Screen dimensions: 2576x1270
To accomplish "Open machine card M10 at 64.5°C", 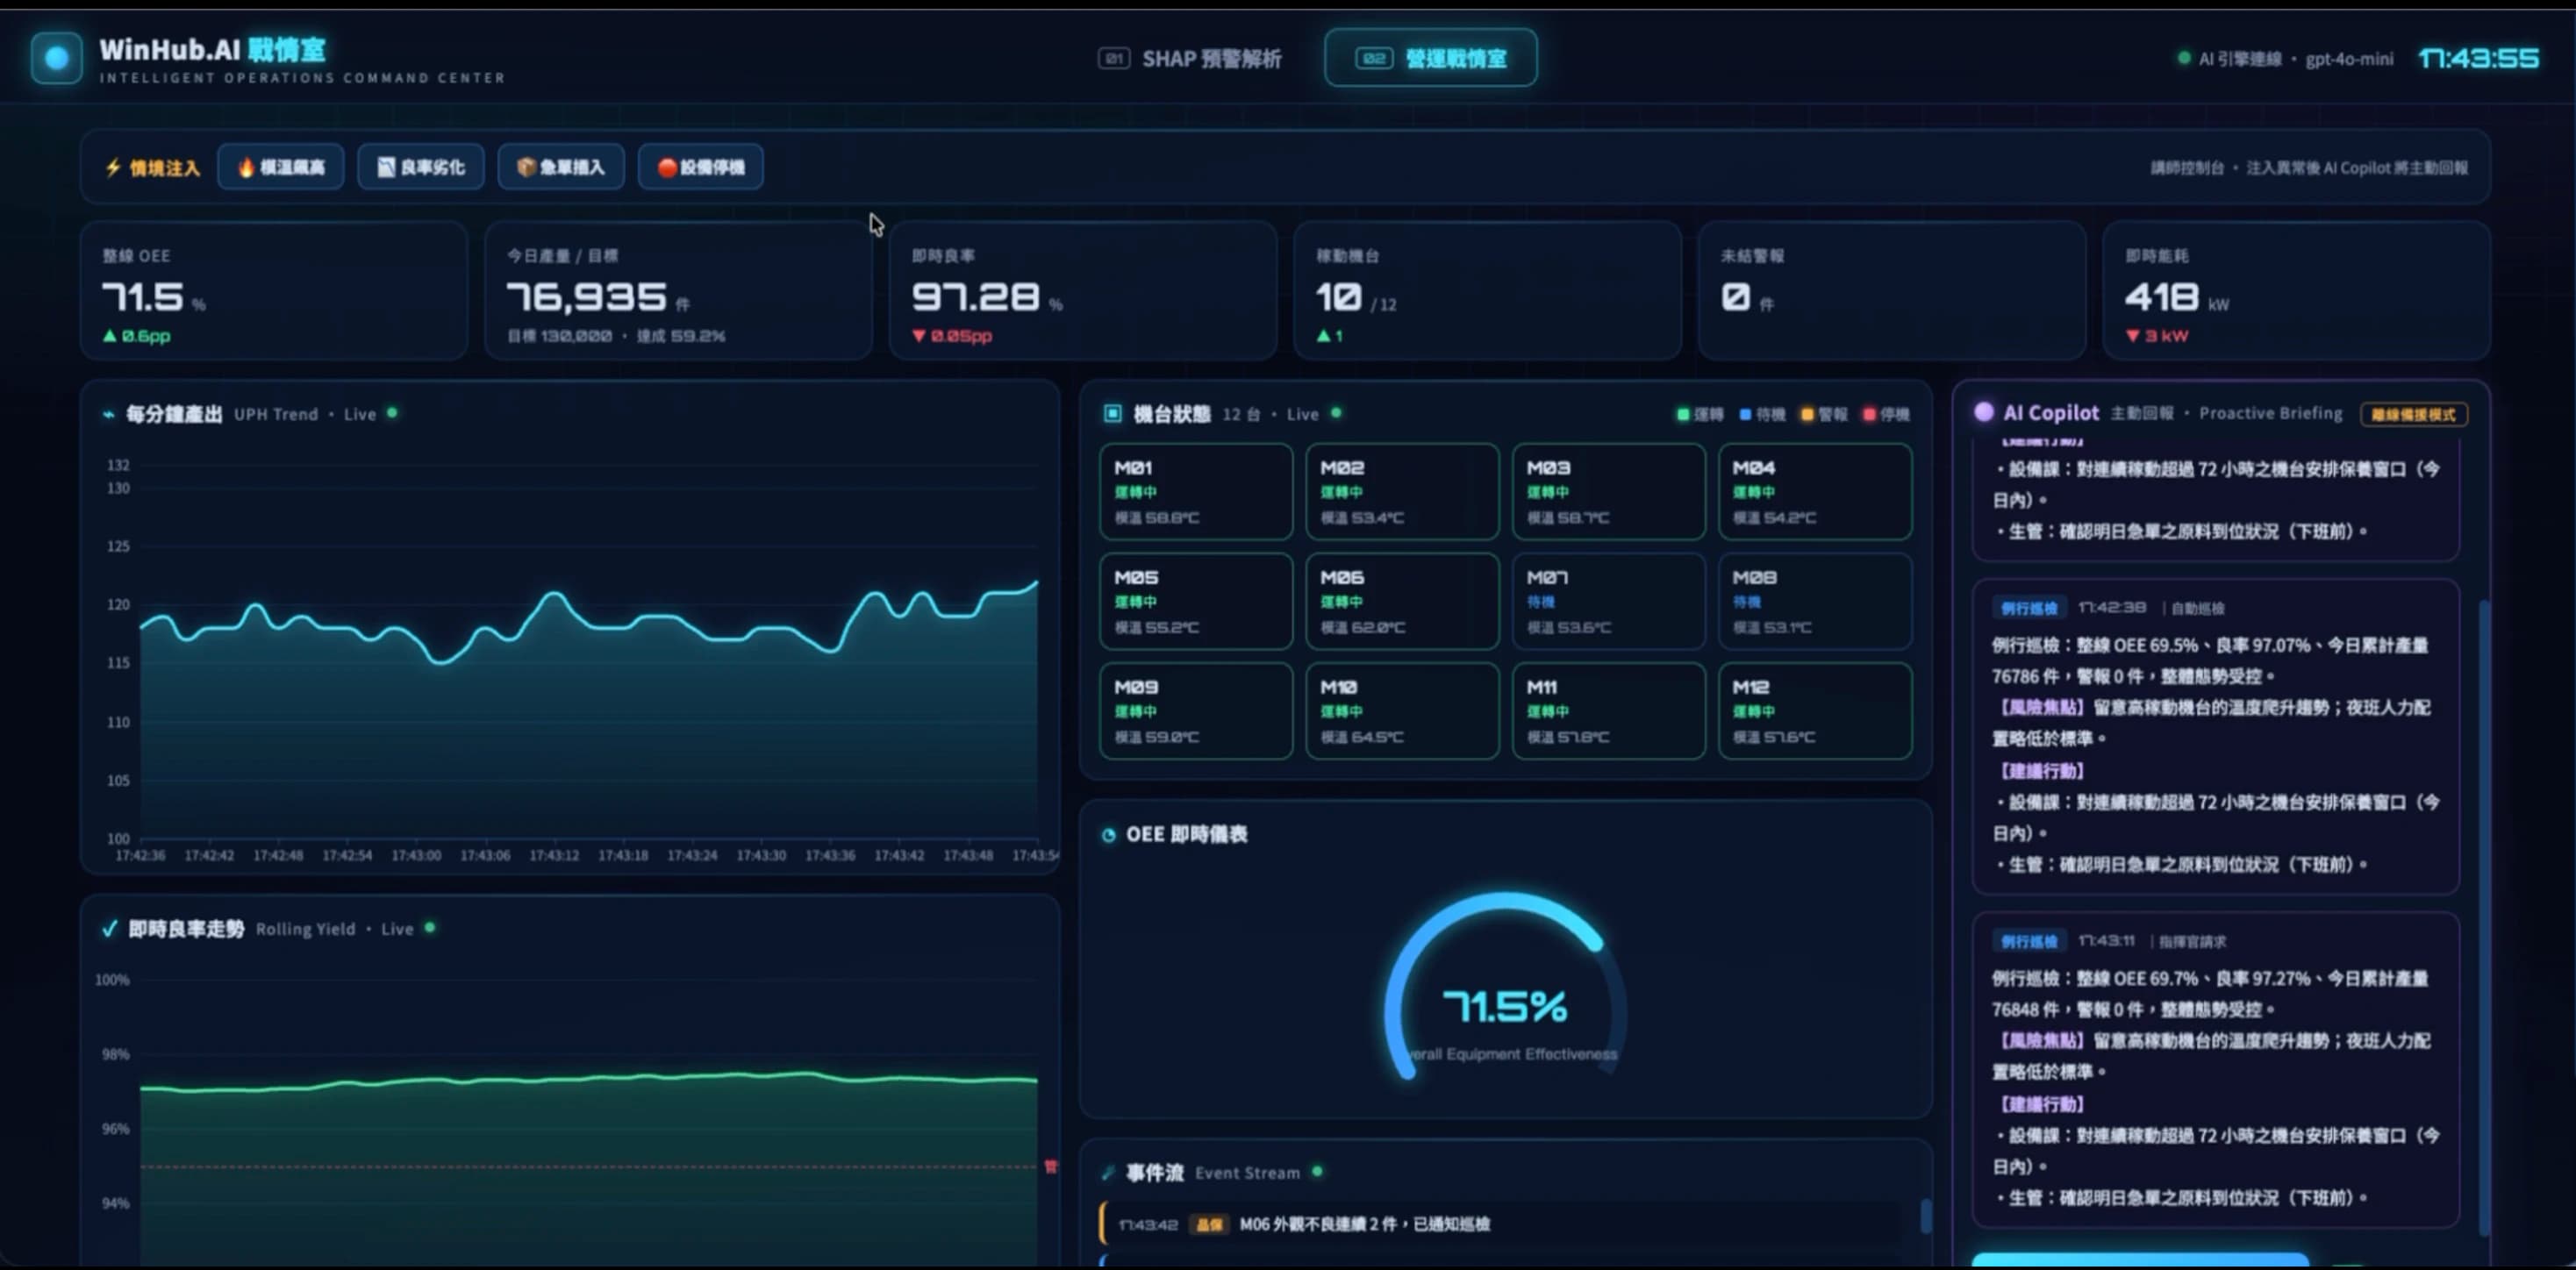I will (1402, 712).
